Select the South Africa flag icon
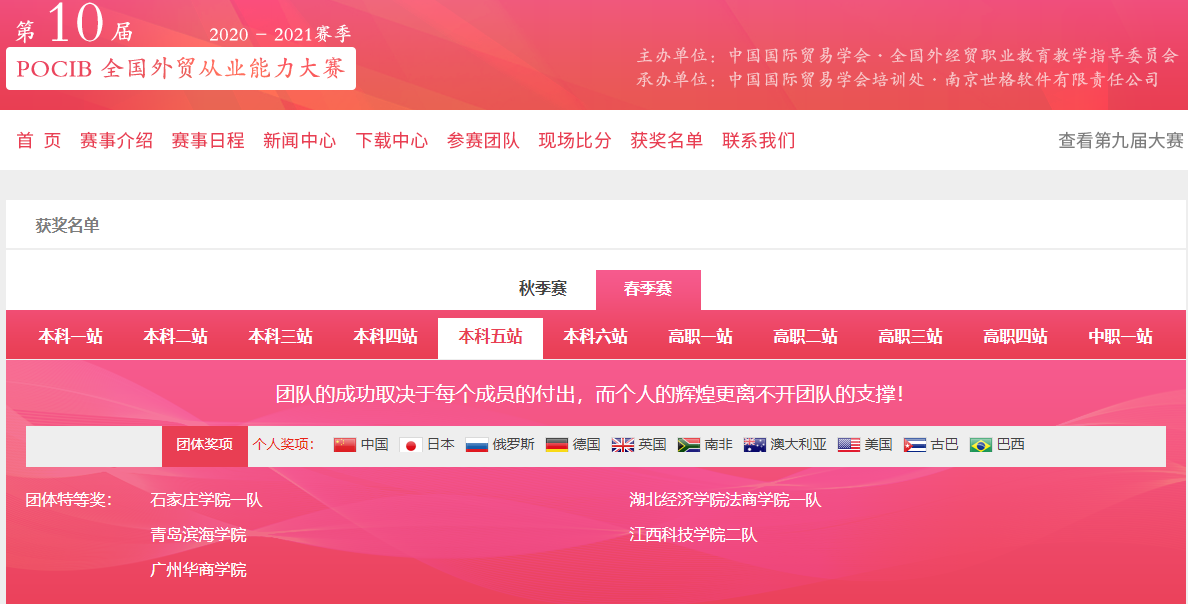1188x604 pixels. coord(688,445)
